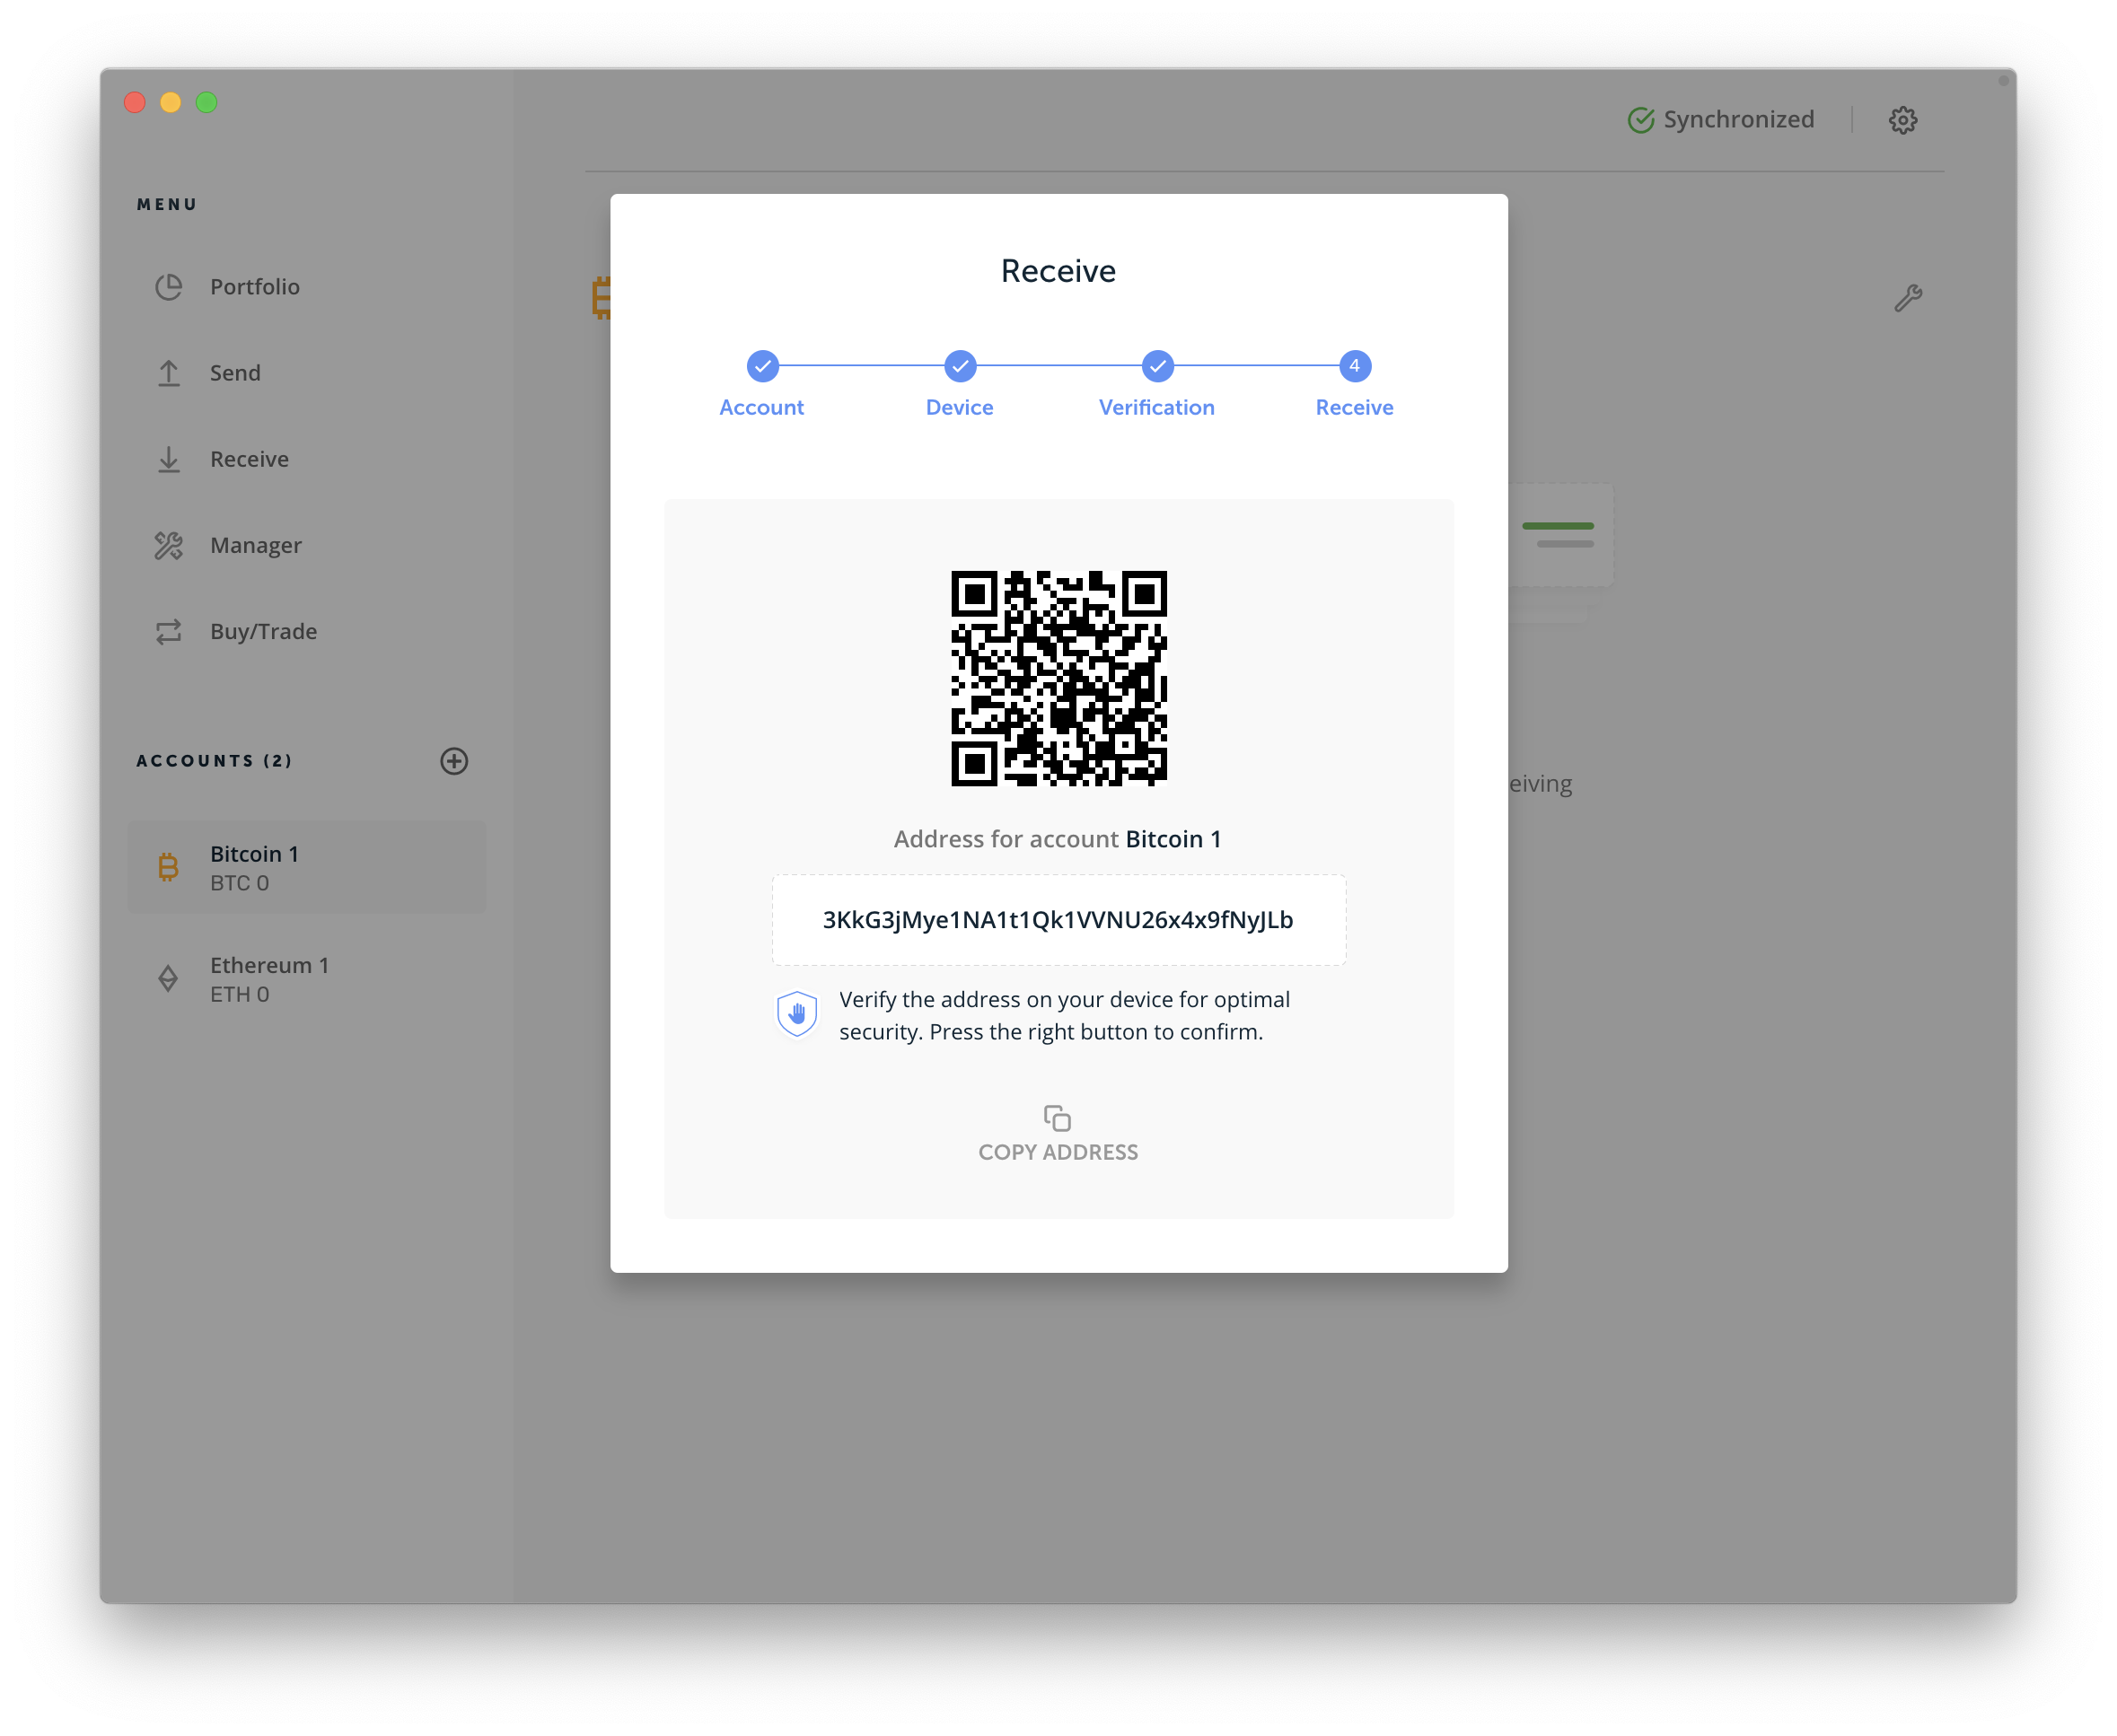Click the Verification step checkmark circle
This screenshot has height=1736, width=2117.
tap(1157, 366)
